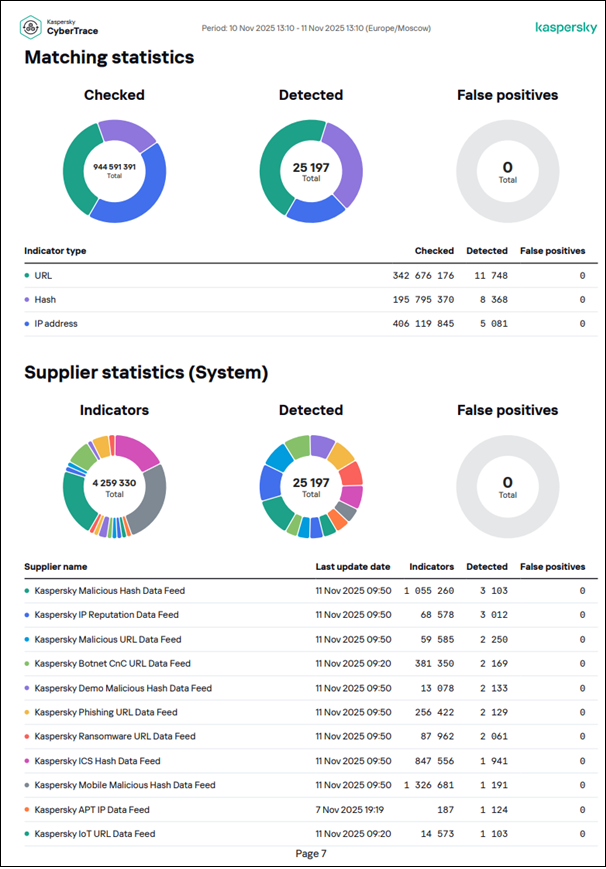Click the Supplier statistics (System) heading
This screenshot has width=606, height=869.
[x=146, y=372]
